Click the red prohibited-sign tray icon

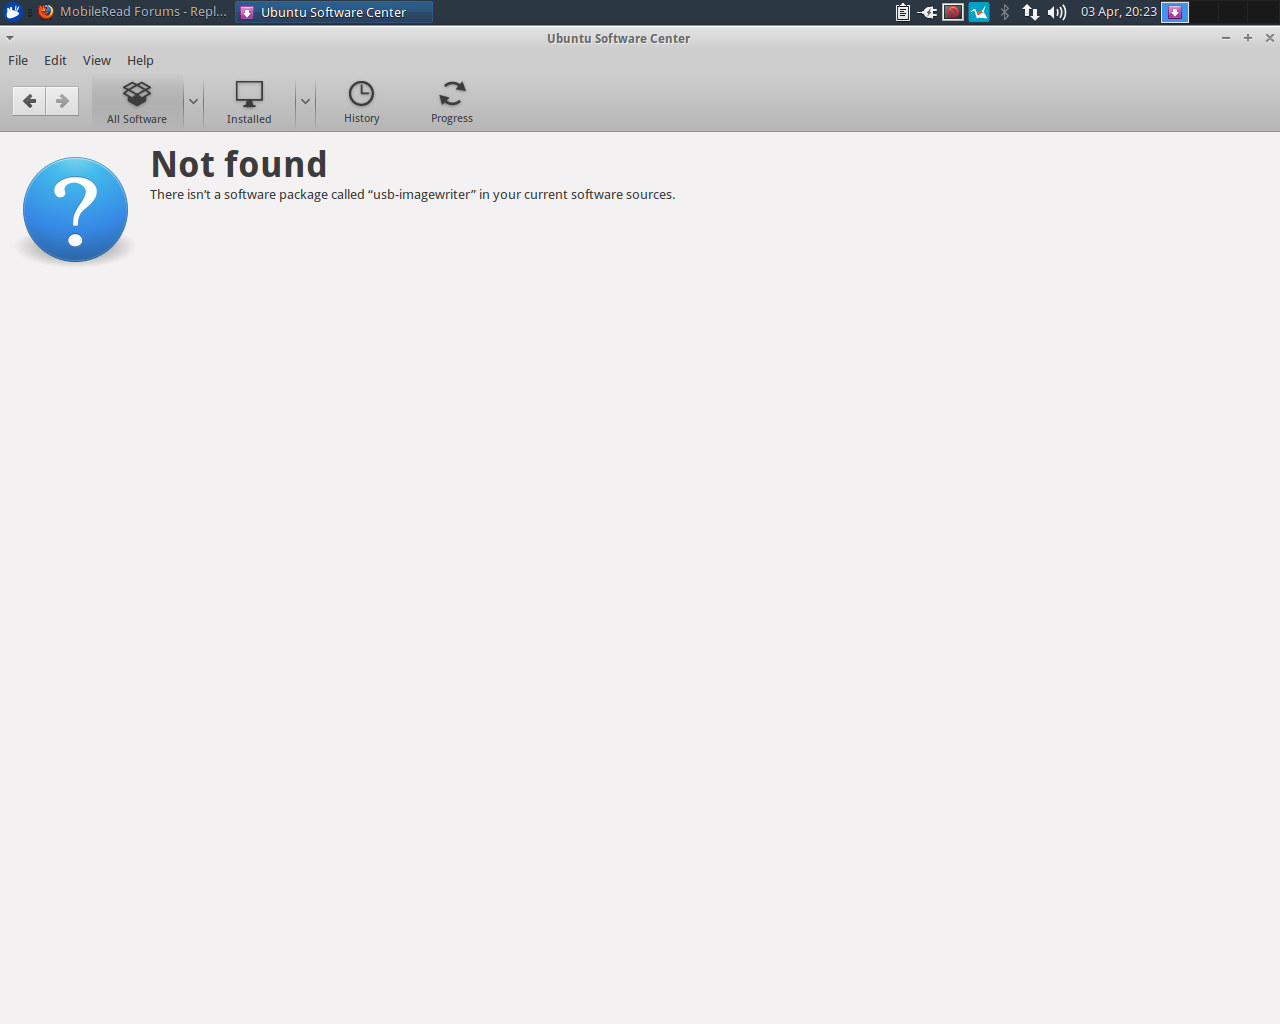pos(953,12)
